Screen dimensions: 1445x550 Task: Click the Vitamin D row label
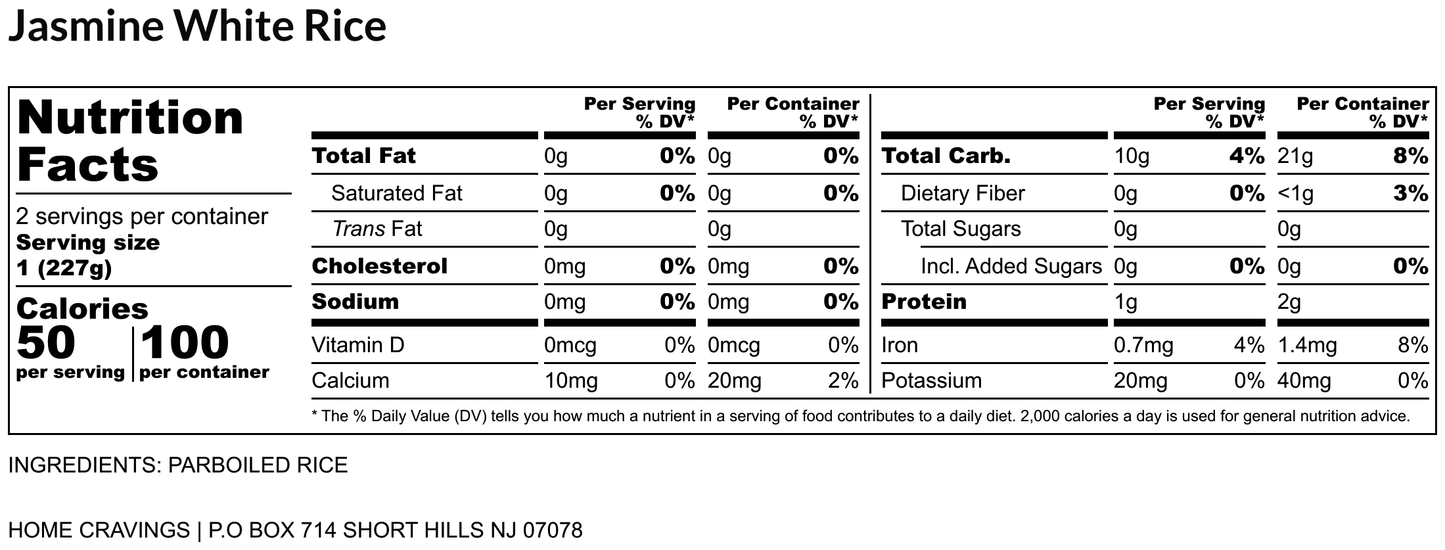pos(358,345)
